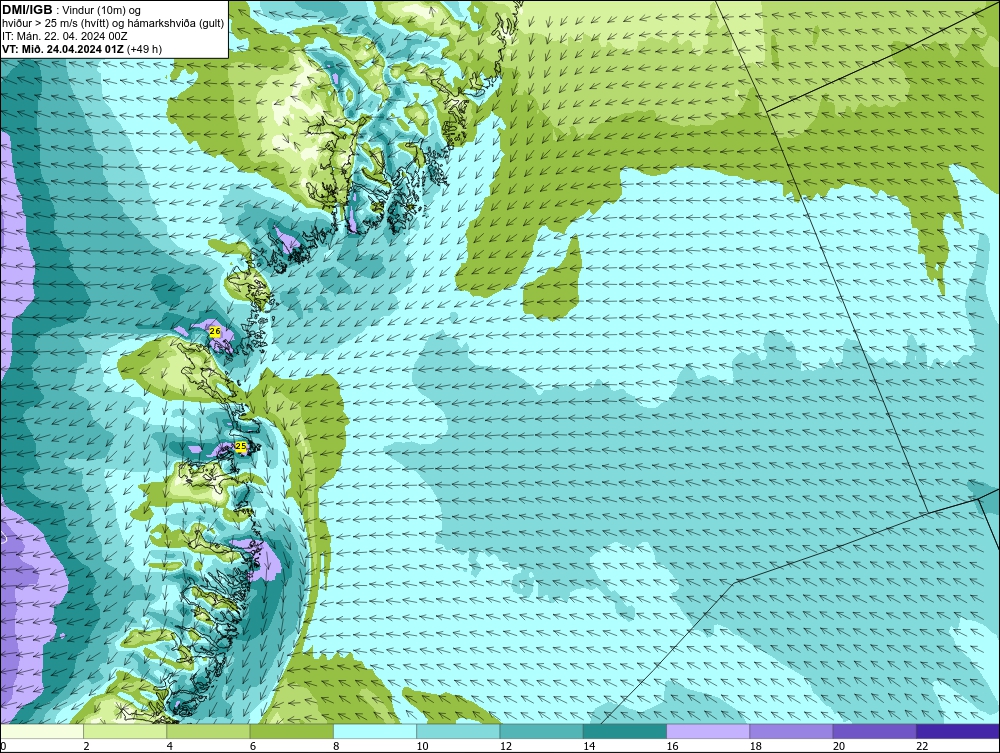Screen dimensions: 1000x753
Task: Click the 20–22 m/s violet legend swatch
Action: 874,731
